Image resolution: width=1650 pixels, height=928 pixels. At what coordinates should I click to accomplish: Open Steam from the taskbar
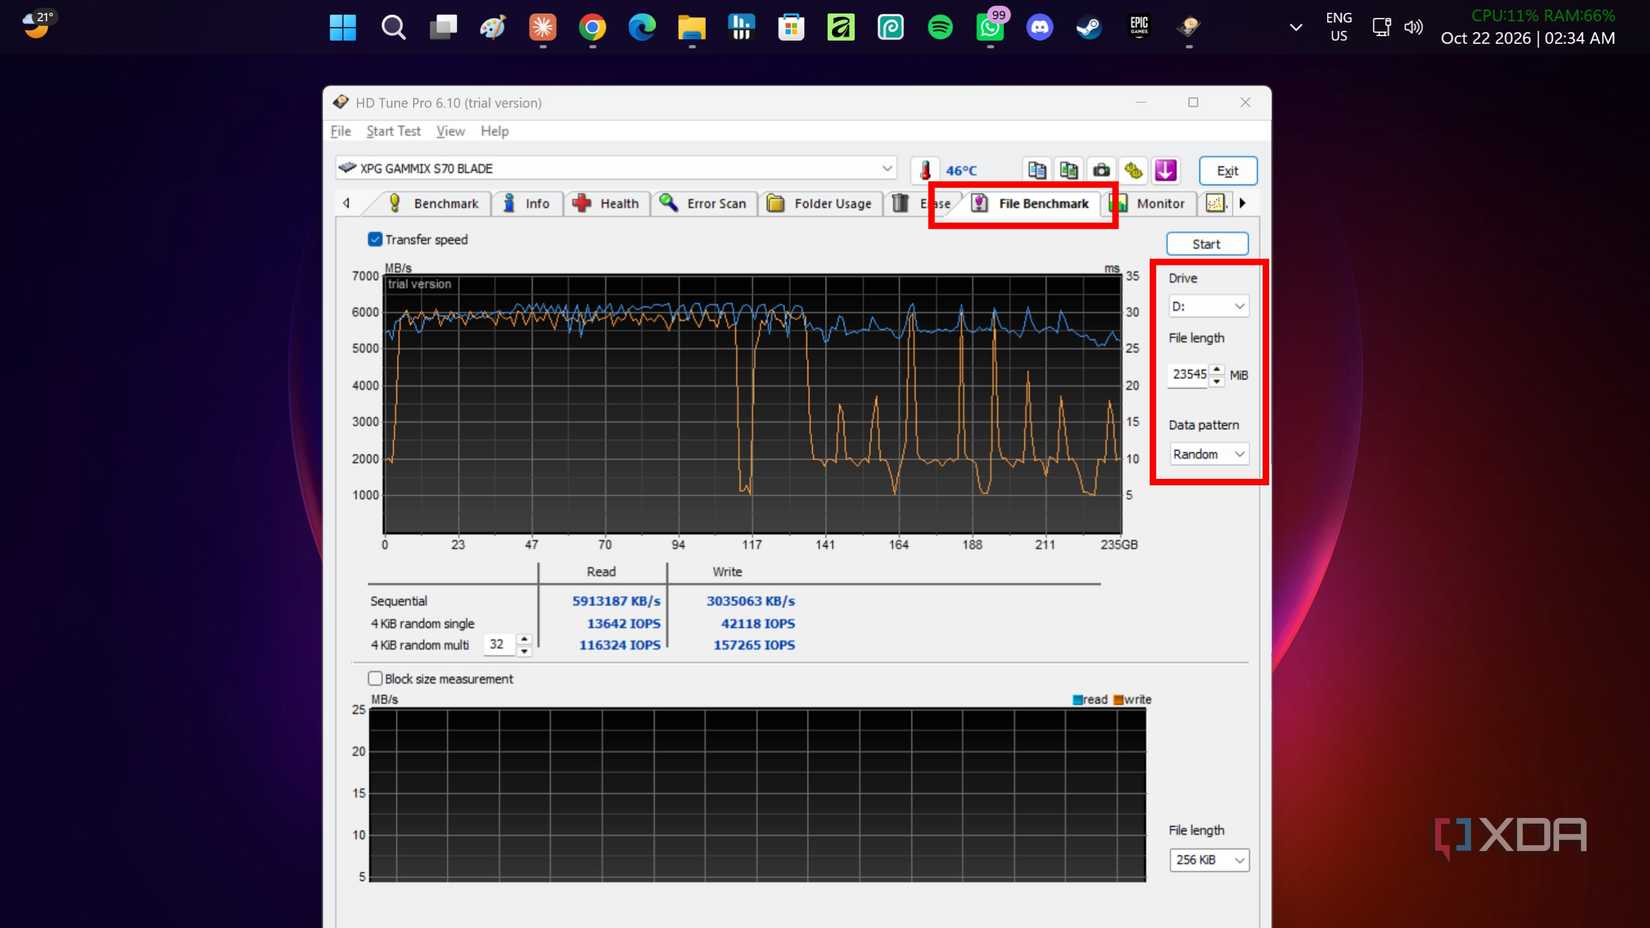click(x=1089, y=27)
